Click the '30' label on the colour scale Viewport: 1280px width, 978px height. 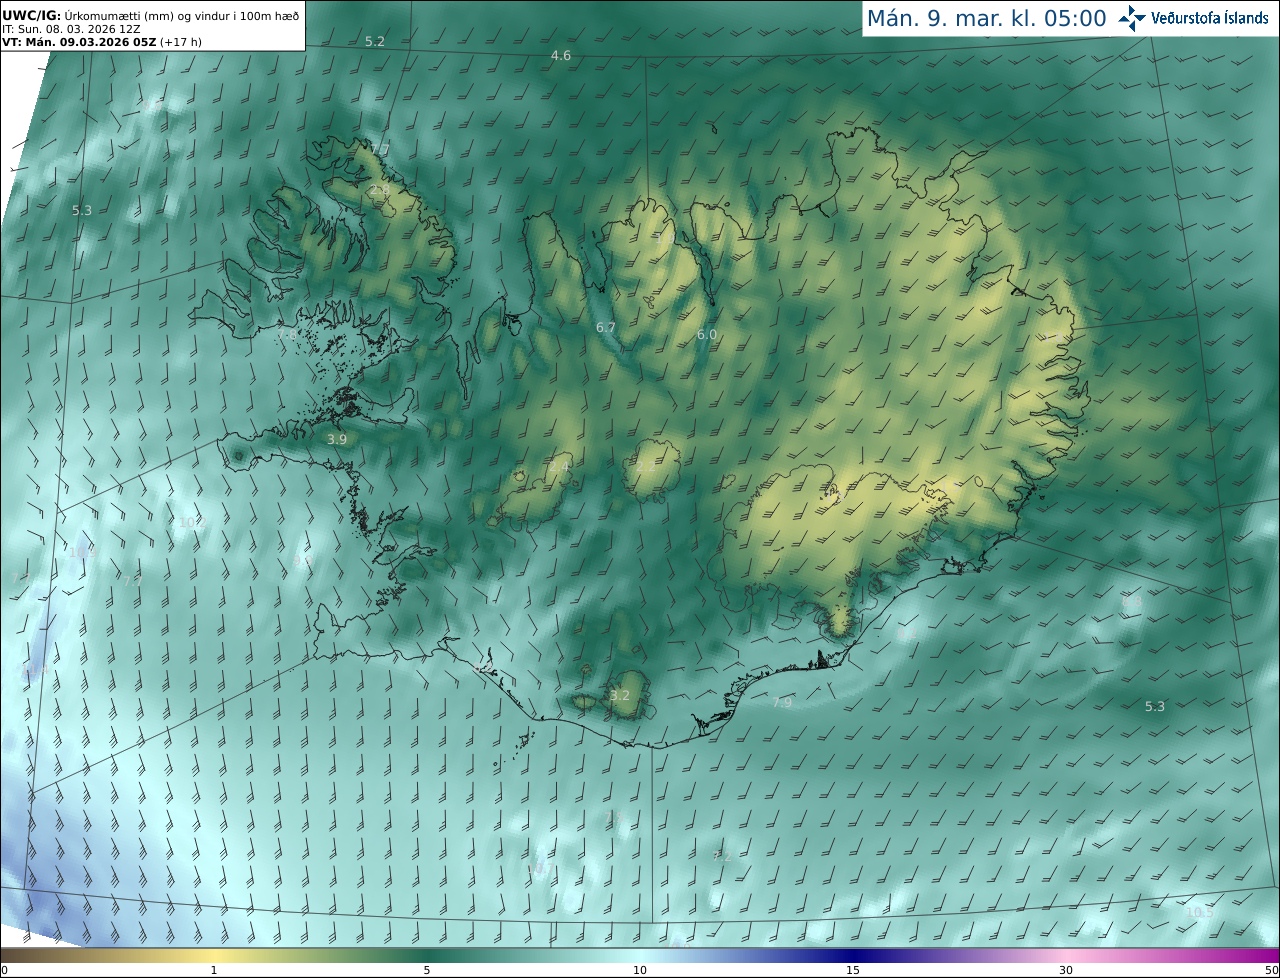click(x=1066, y=970)
